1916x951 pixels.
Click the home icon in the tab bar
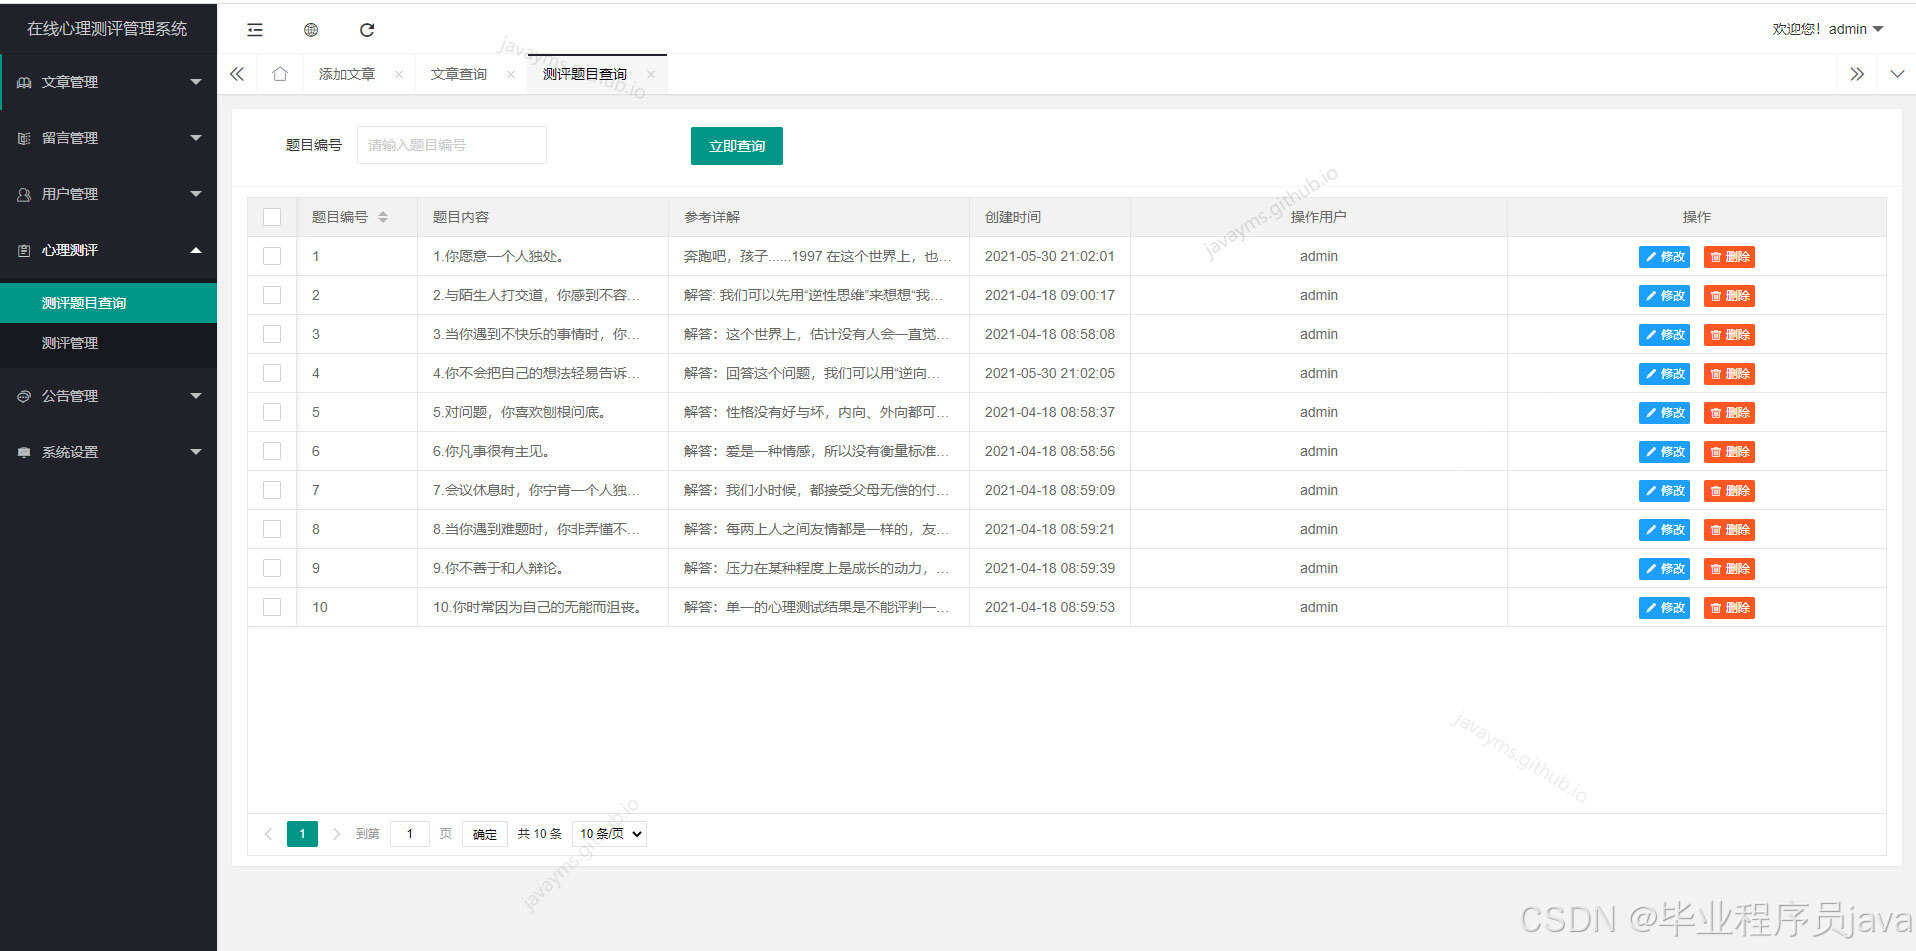[280, 73]
